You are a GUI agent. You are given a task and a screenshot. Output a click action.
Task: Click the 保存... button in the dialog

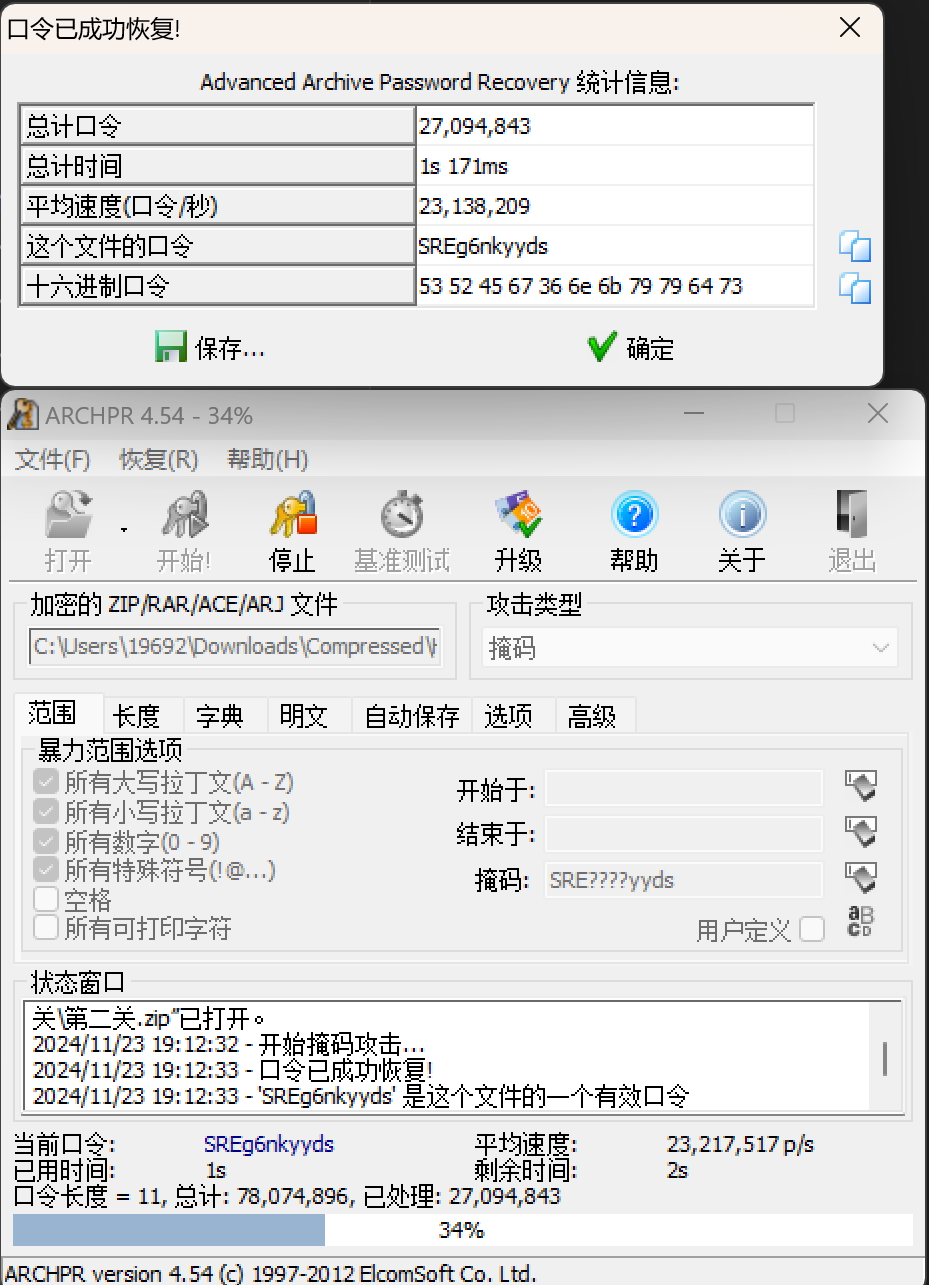[210, 348]
